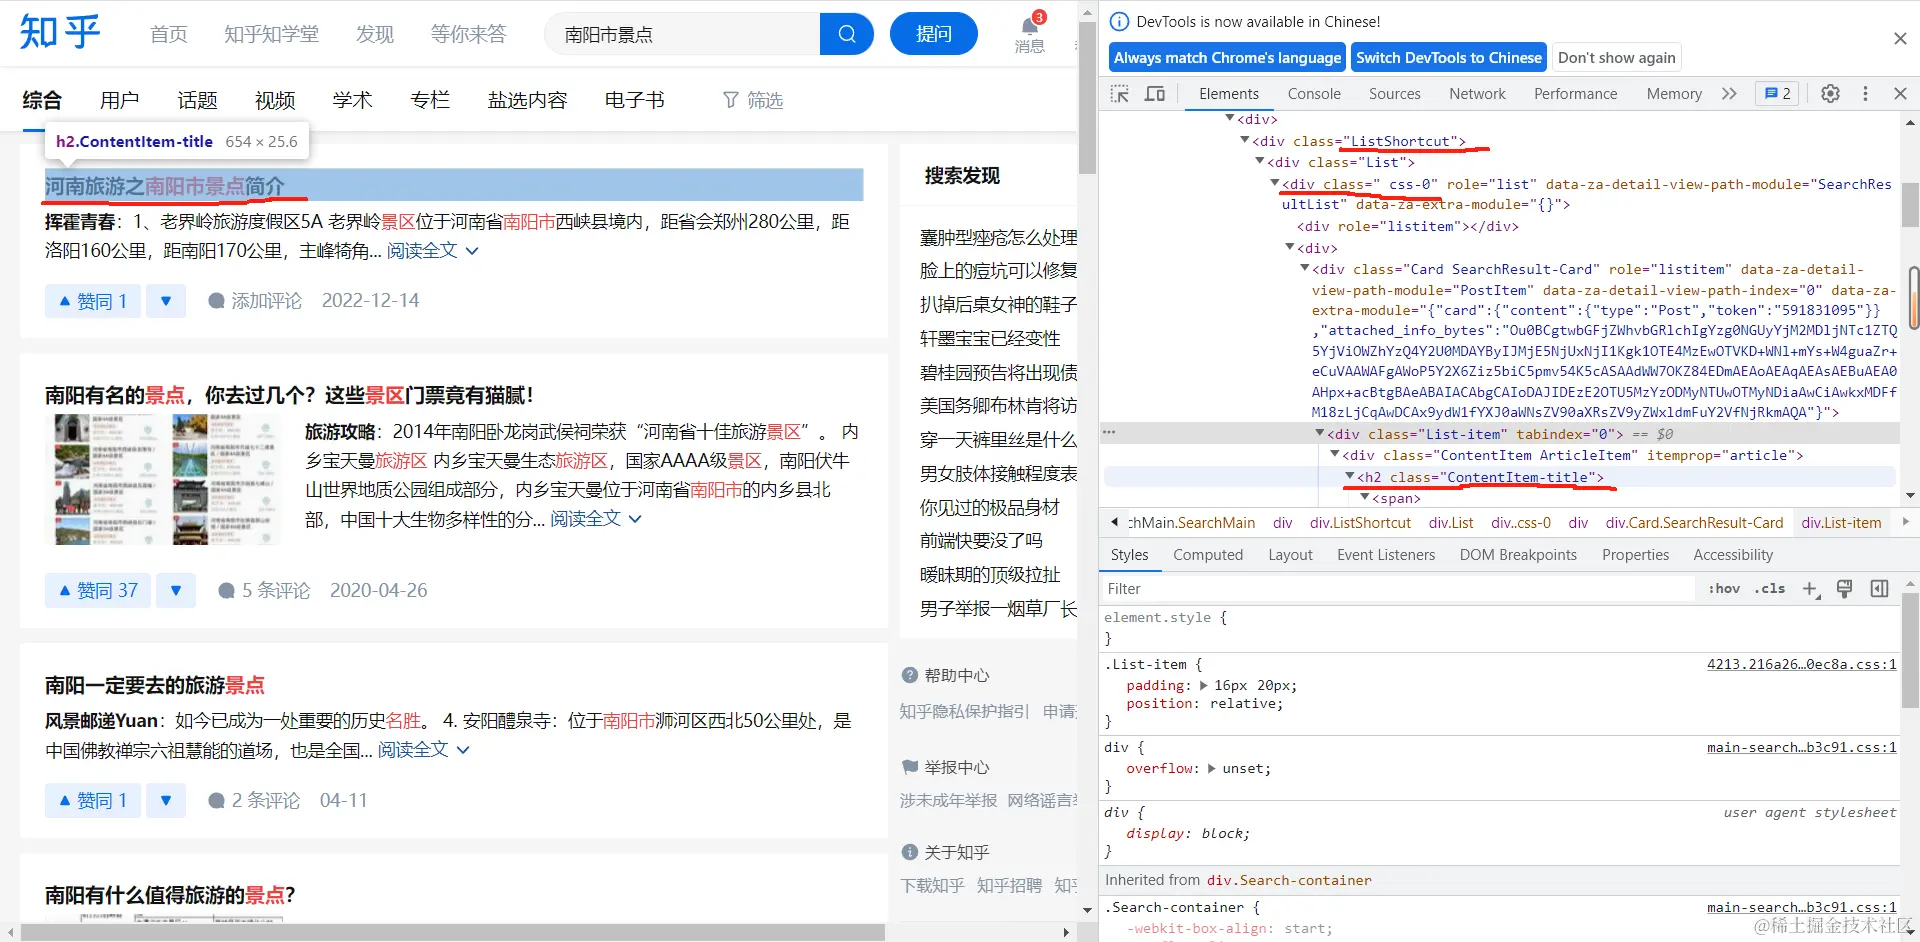Viewport: 1920px width, 942px height.
Task: Open the 4213.216a26…0ec8a.css:1 source link
Action: (1801, 665)
